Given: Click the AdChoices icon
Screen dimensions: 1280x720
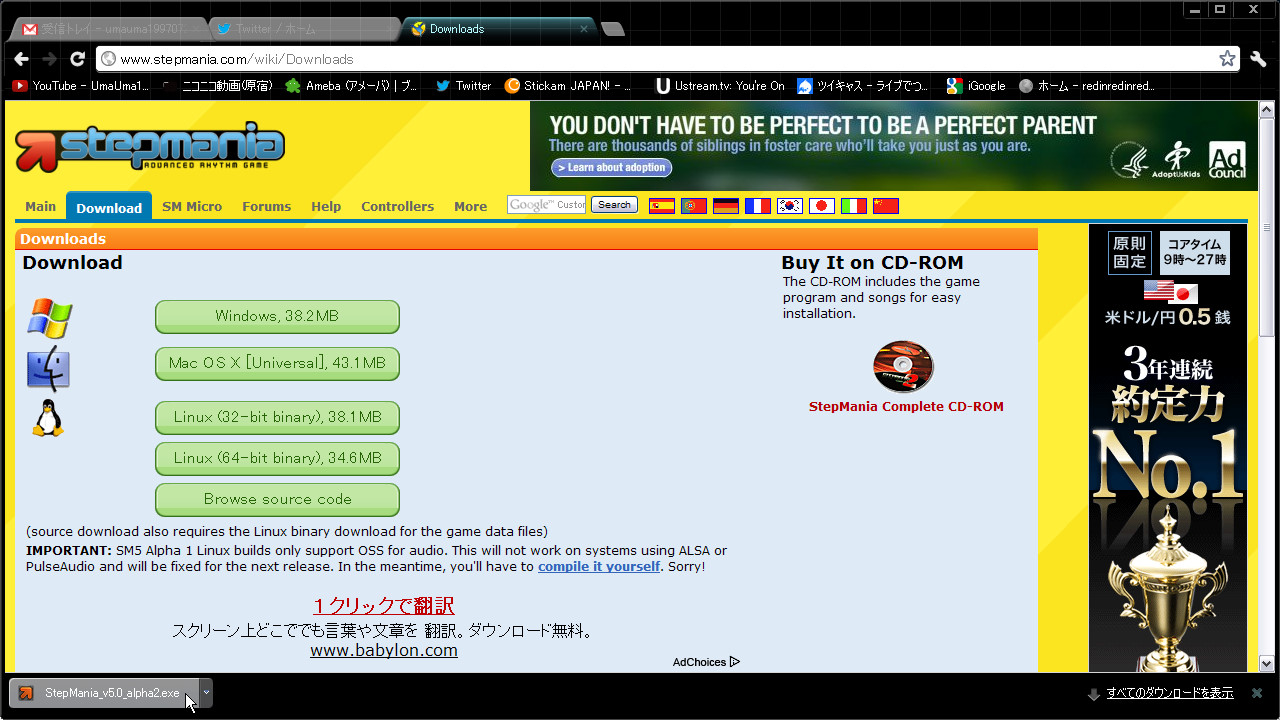Looking at the screenshot, I should [x=735, y=662].
